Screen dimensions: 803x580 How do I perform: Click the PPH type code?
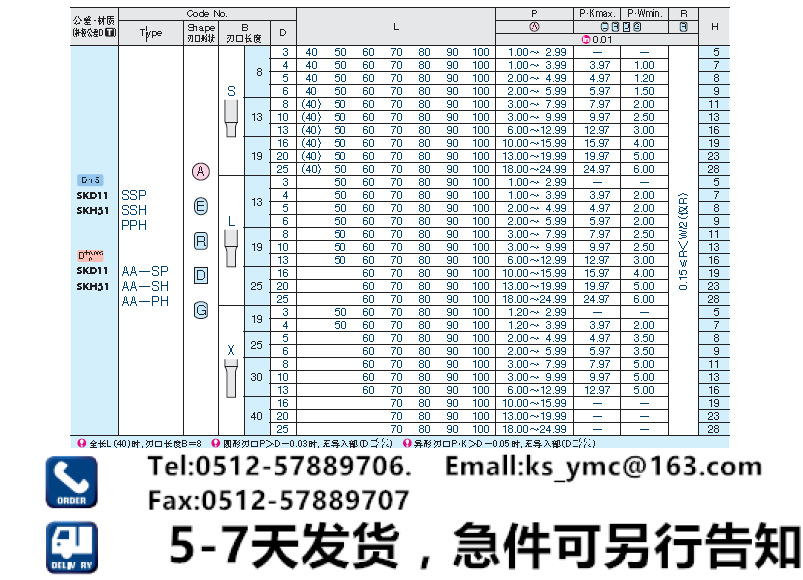(x=134, y=225)
